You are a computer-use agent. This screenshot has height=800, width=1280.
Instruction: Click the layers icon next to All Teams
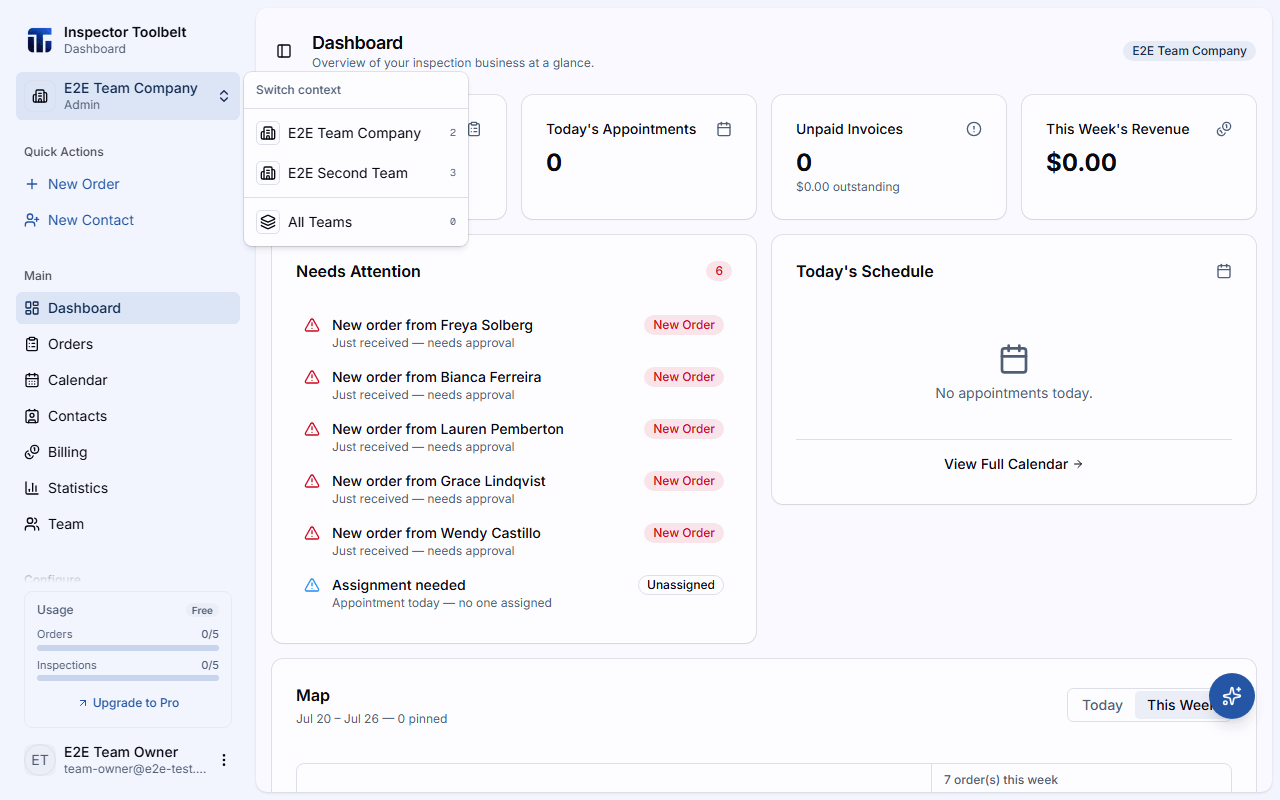tap(268, 222)
